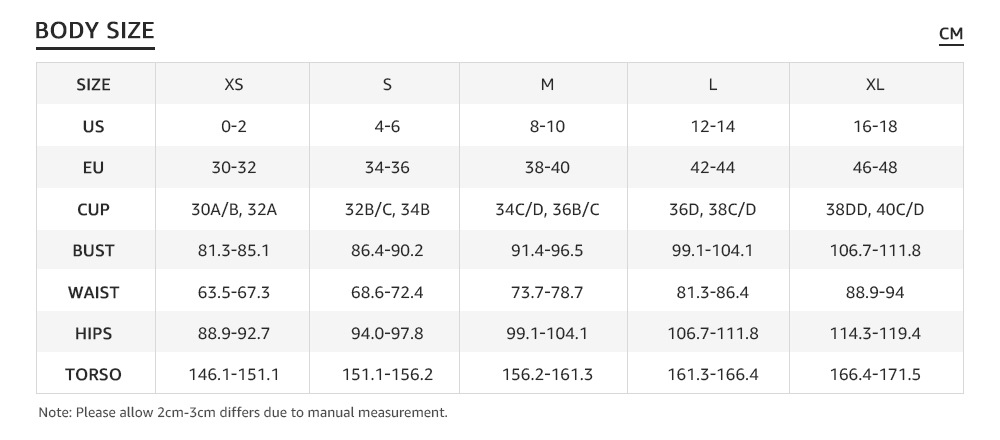The image size is (1000, 440).
Task: Select the BUST row label
Action: pos(93,251)
